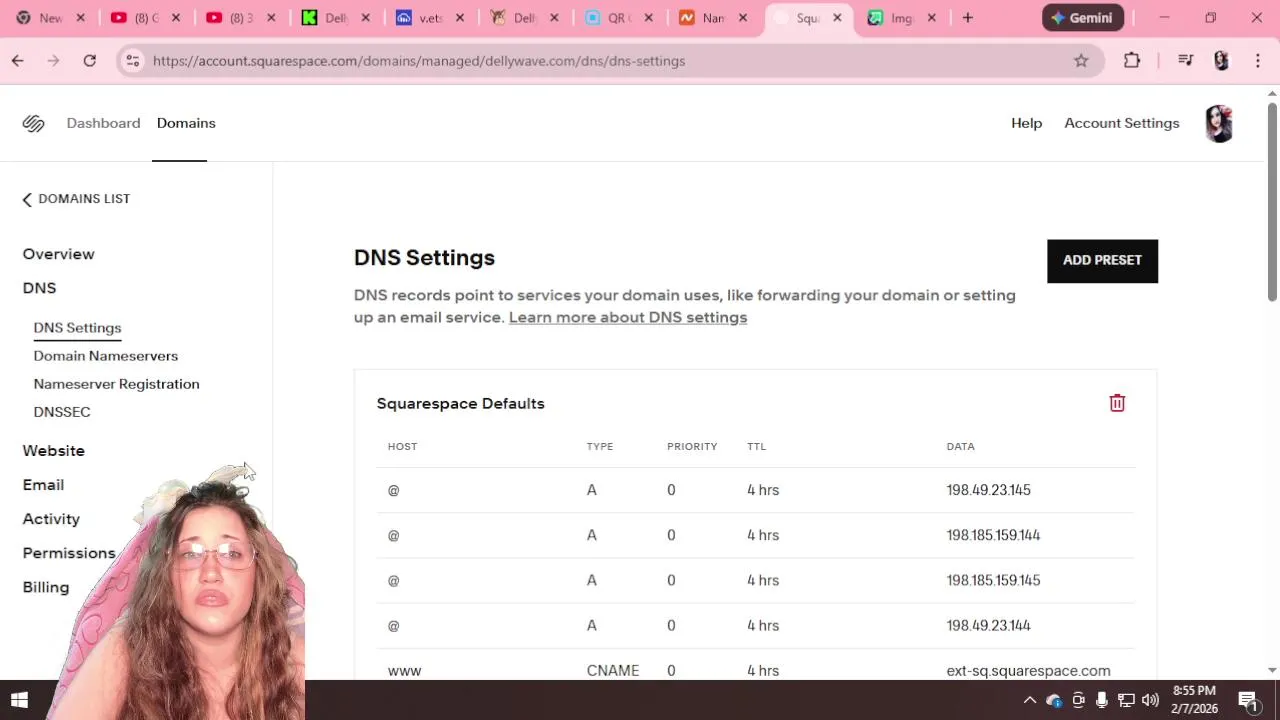Open the volume speaker tray icon
Image resolution: width=1280 pixels, height=720 pixels.
tap(1150, 700)
